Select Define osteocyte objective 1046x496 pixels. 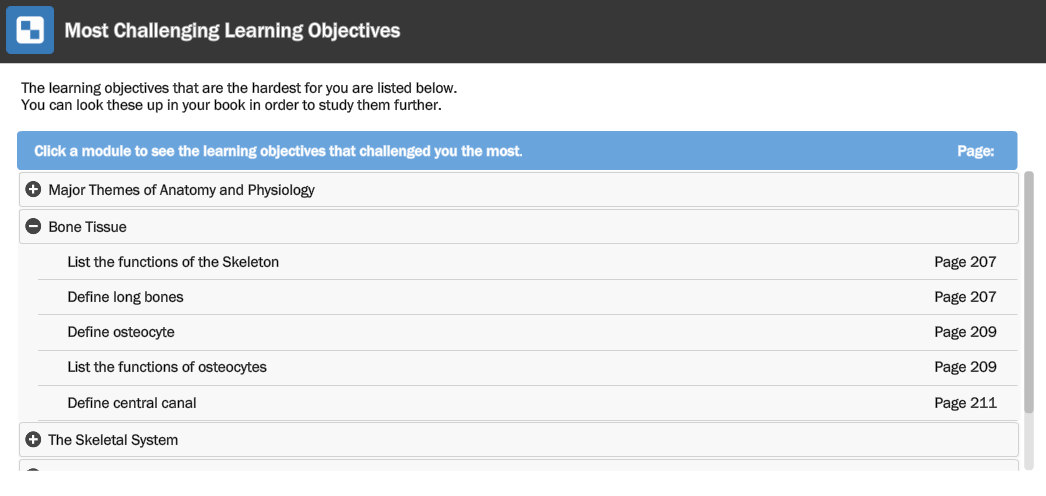pos(121,332)
